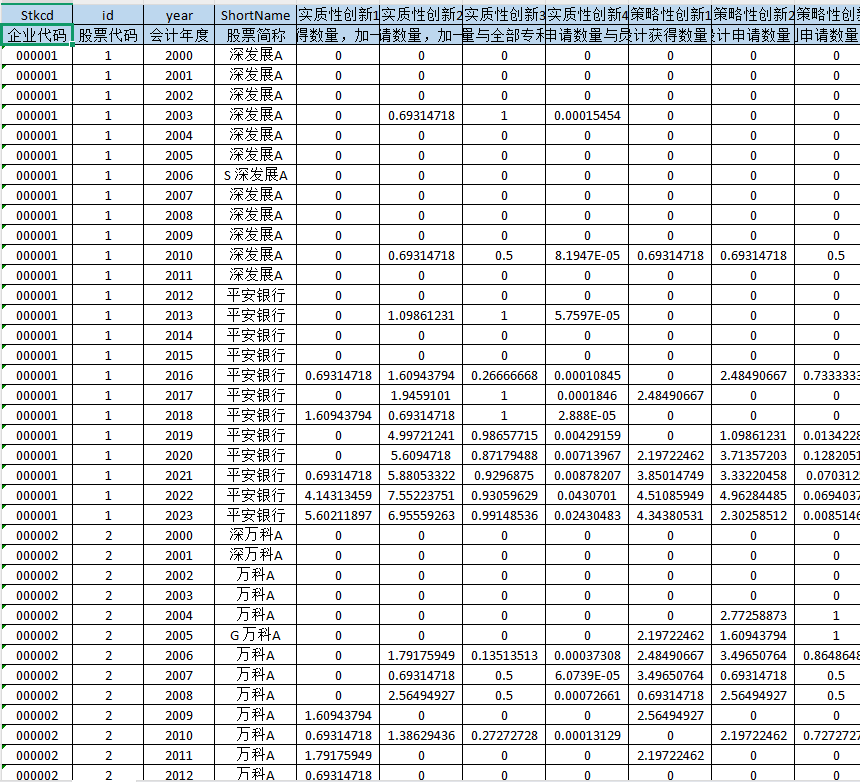Click the 实质性创新1 column header

coord(338,15)
